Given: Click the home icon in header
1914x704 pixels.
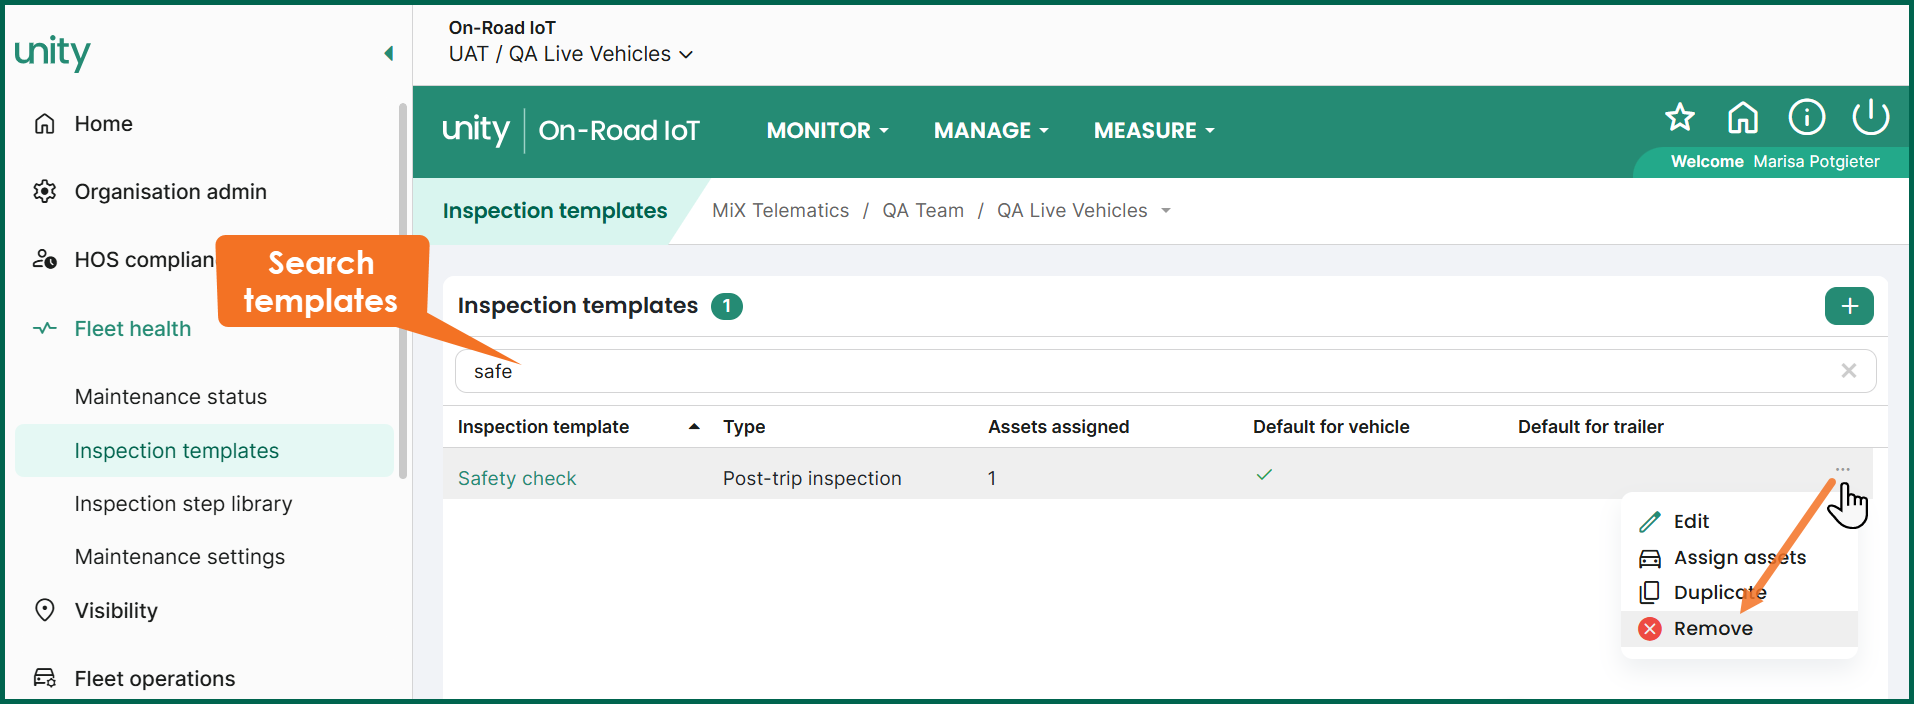Looking at the screenshot, I should (1742, 118).
